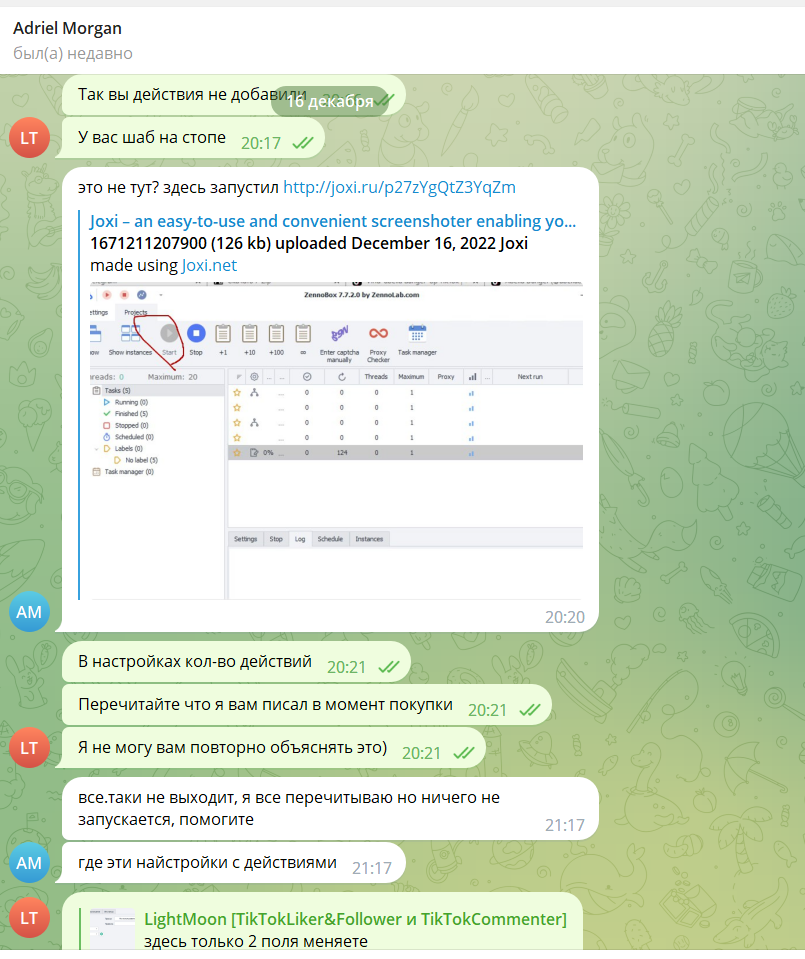The width and height of the screenshot is (805, 959).
Task: Click Show instances icon in ZennoBox screenshot
Action: [x=130, y=333]
